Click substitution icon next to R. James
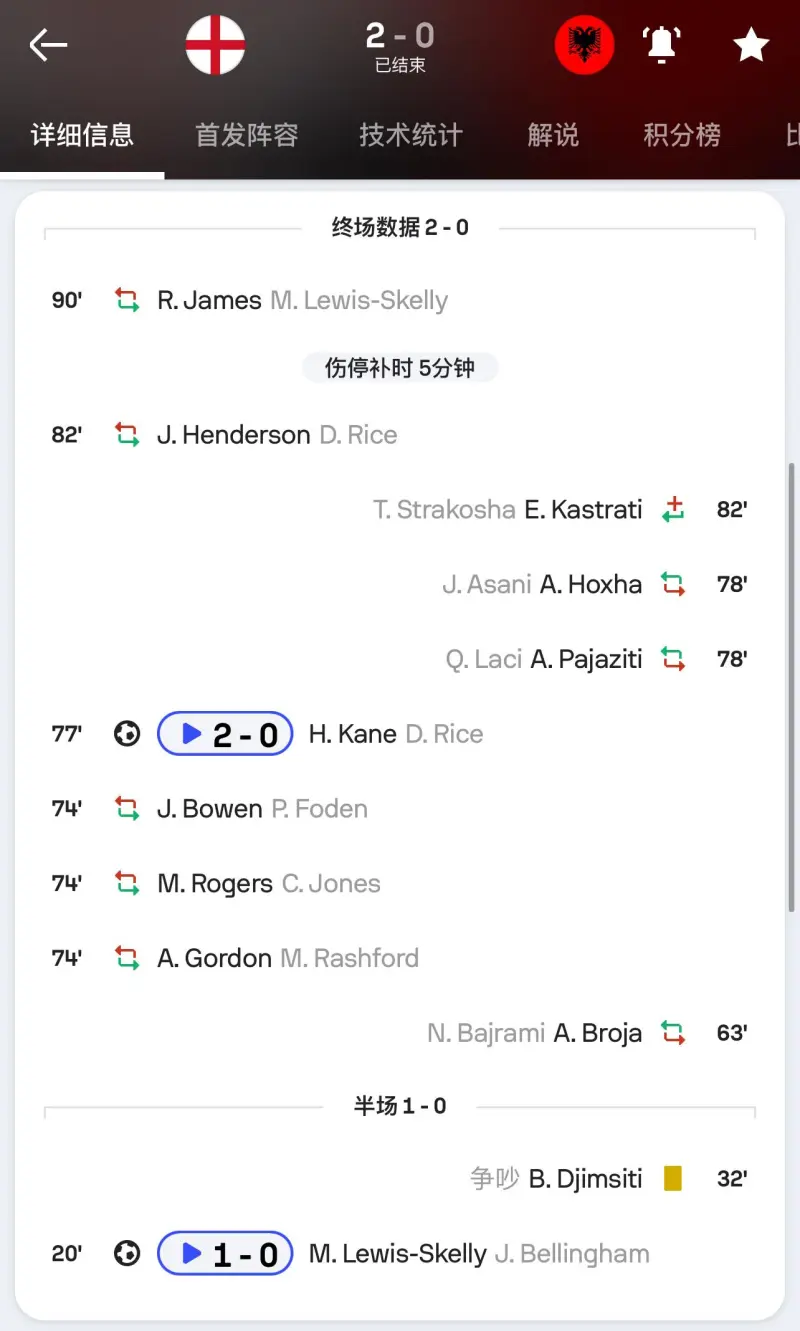Viewport: 800px width, 1331px height. pyautogui.click(x=127, y=300)
